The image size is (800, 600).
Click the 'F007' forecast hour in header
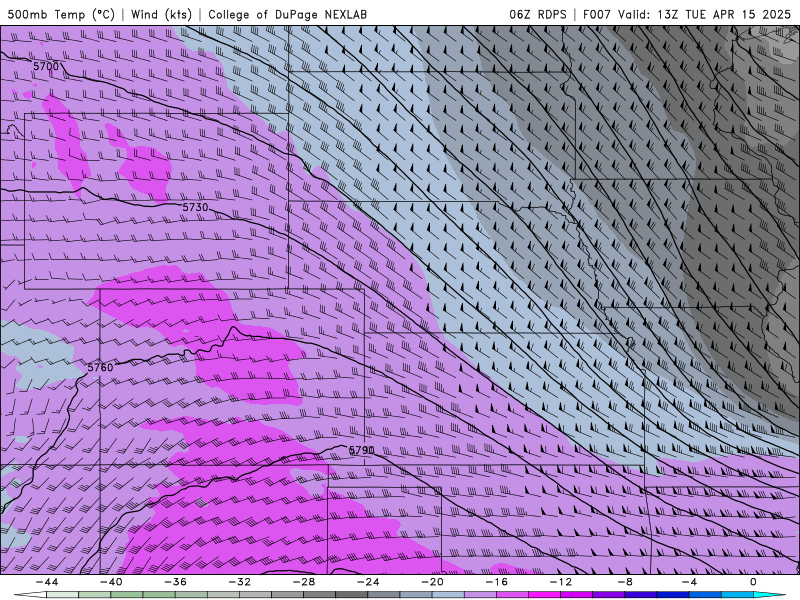pos(597,14)
